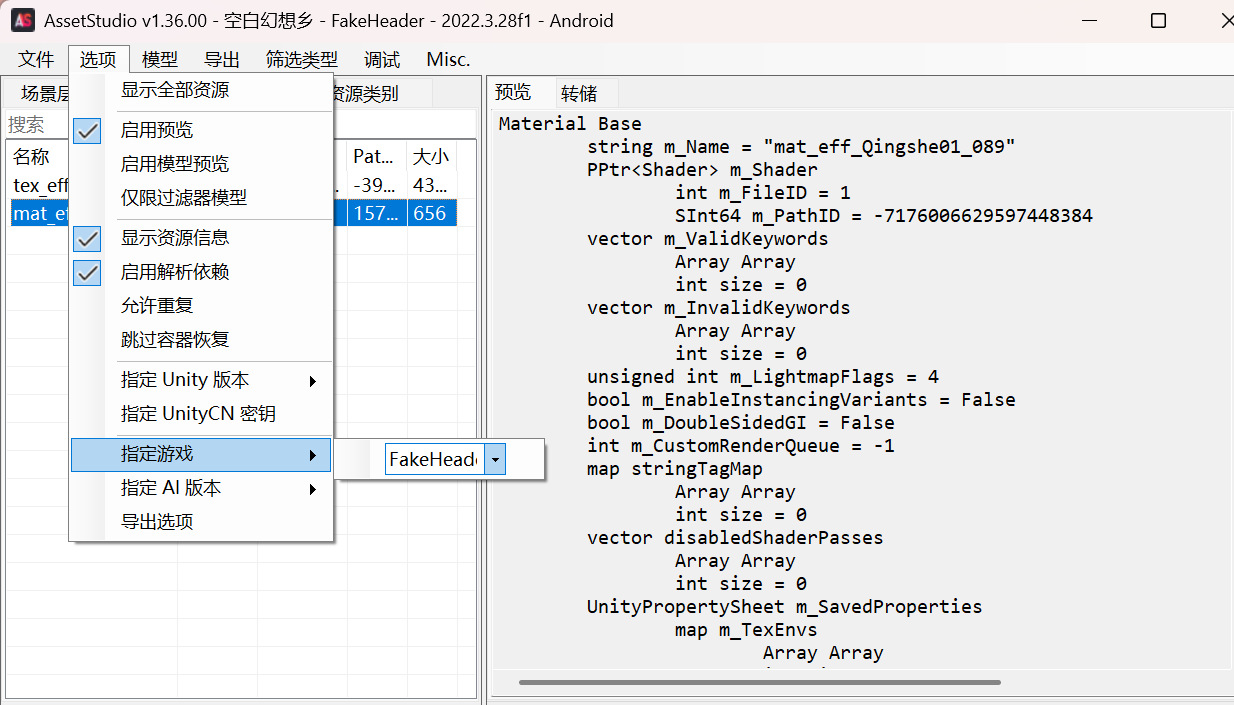This screenshot has height=705, width=1234.
Task: Open 导出选项 from the menu
Action: click(x=200, y=522)
